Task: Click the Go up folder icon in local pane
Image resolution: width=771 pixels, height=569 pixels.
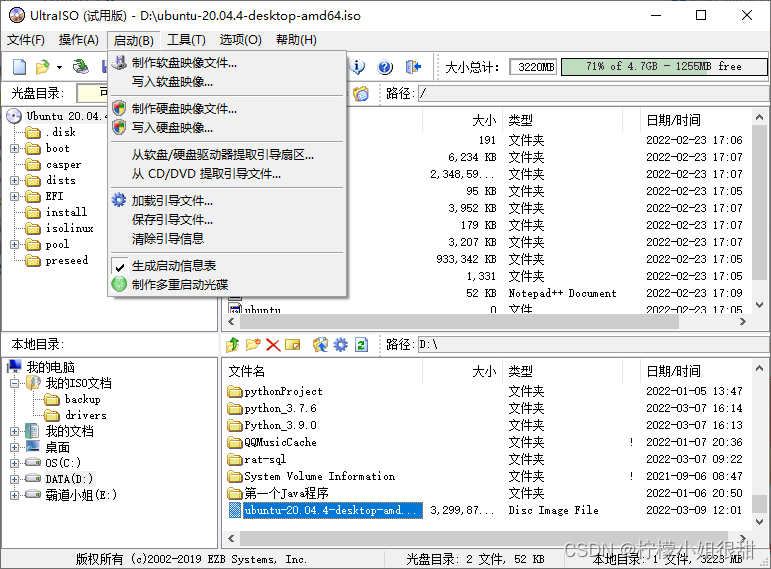Action: coord(233,345)
